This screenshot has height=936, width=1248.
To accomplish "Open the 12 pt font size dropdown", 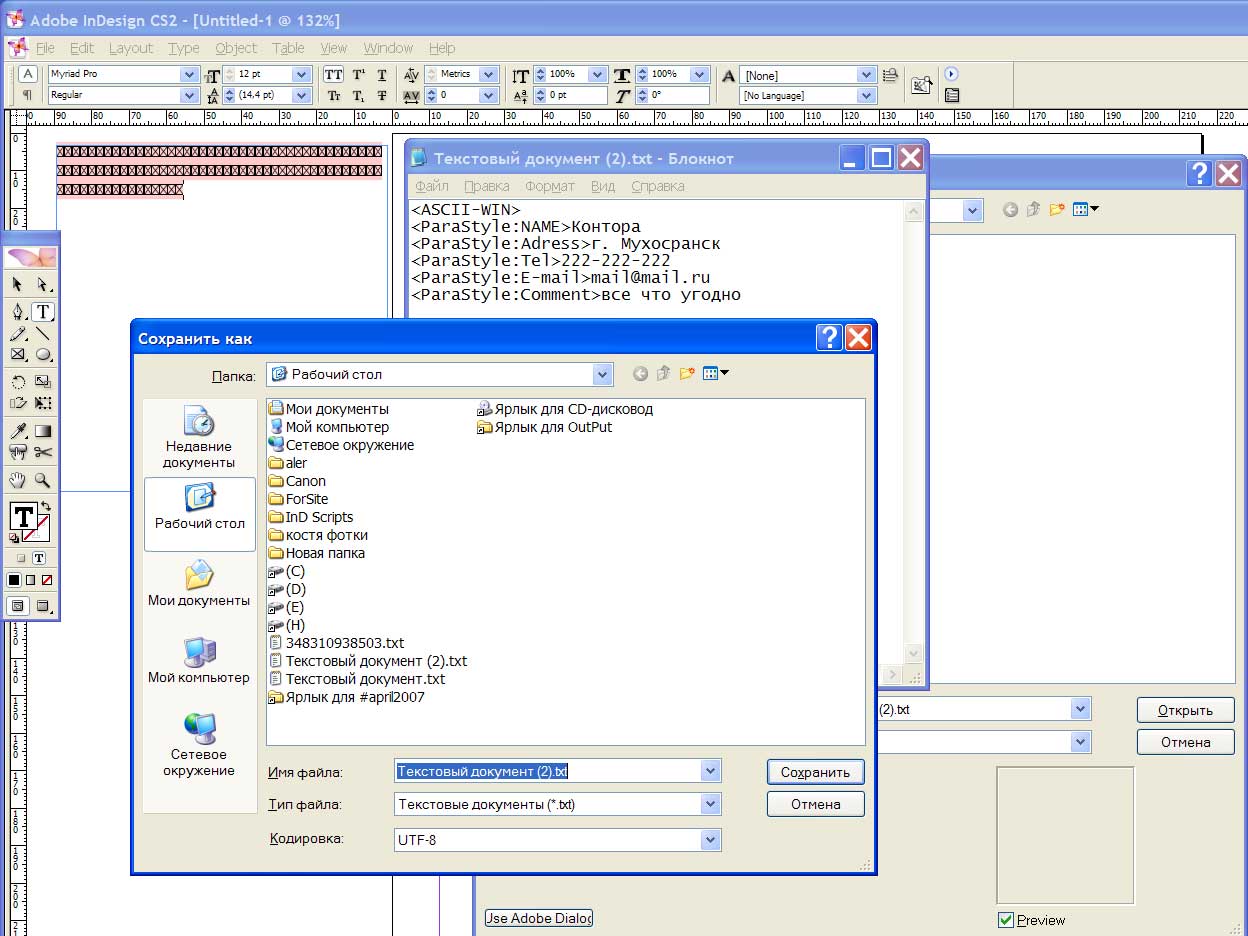I will [301, 75].
